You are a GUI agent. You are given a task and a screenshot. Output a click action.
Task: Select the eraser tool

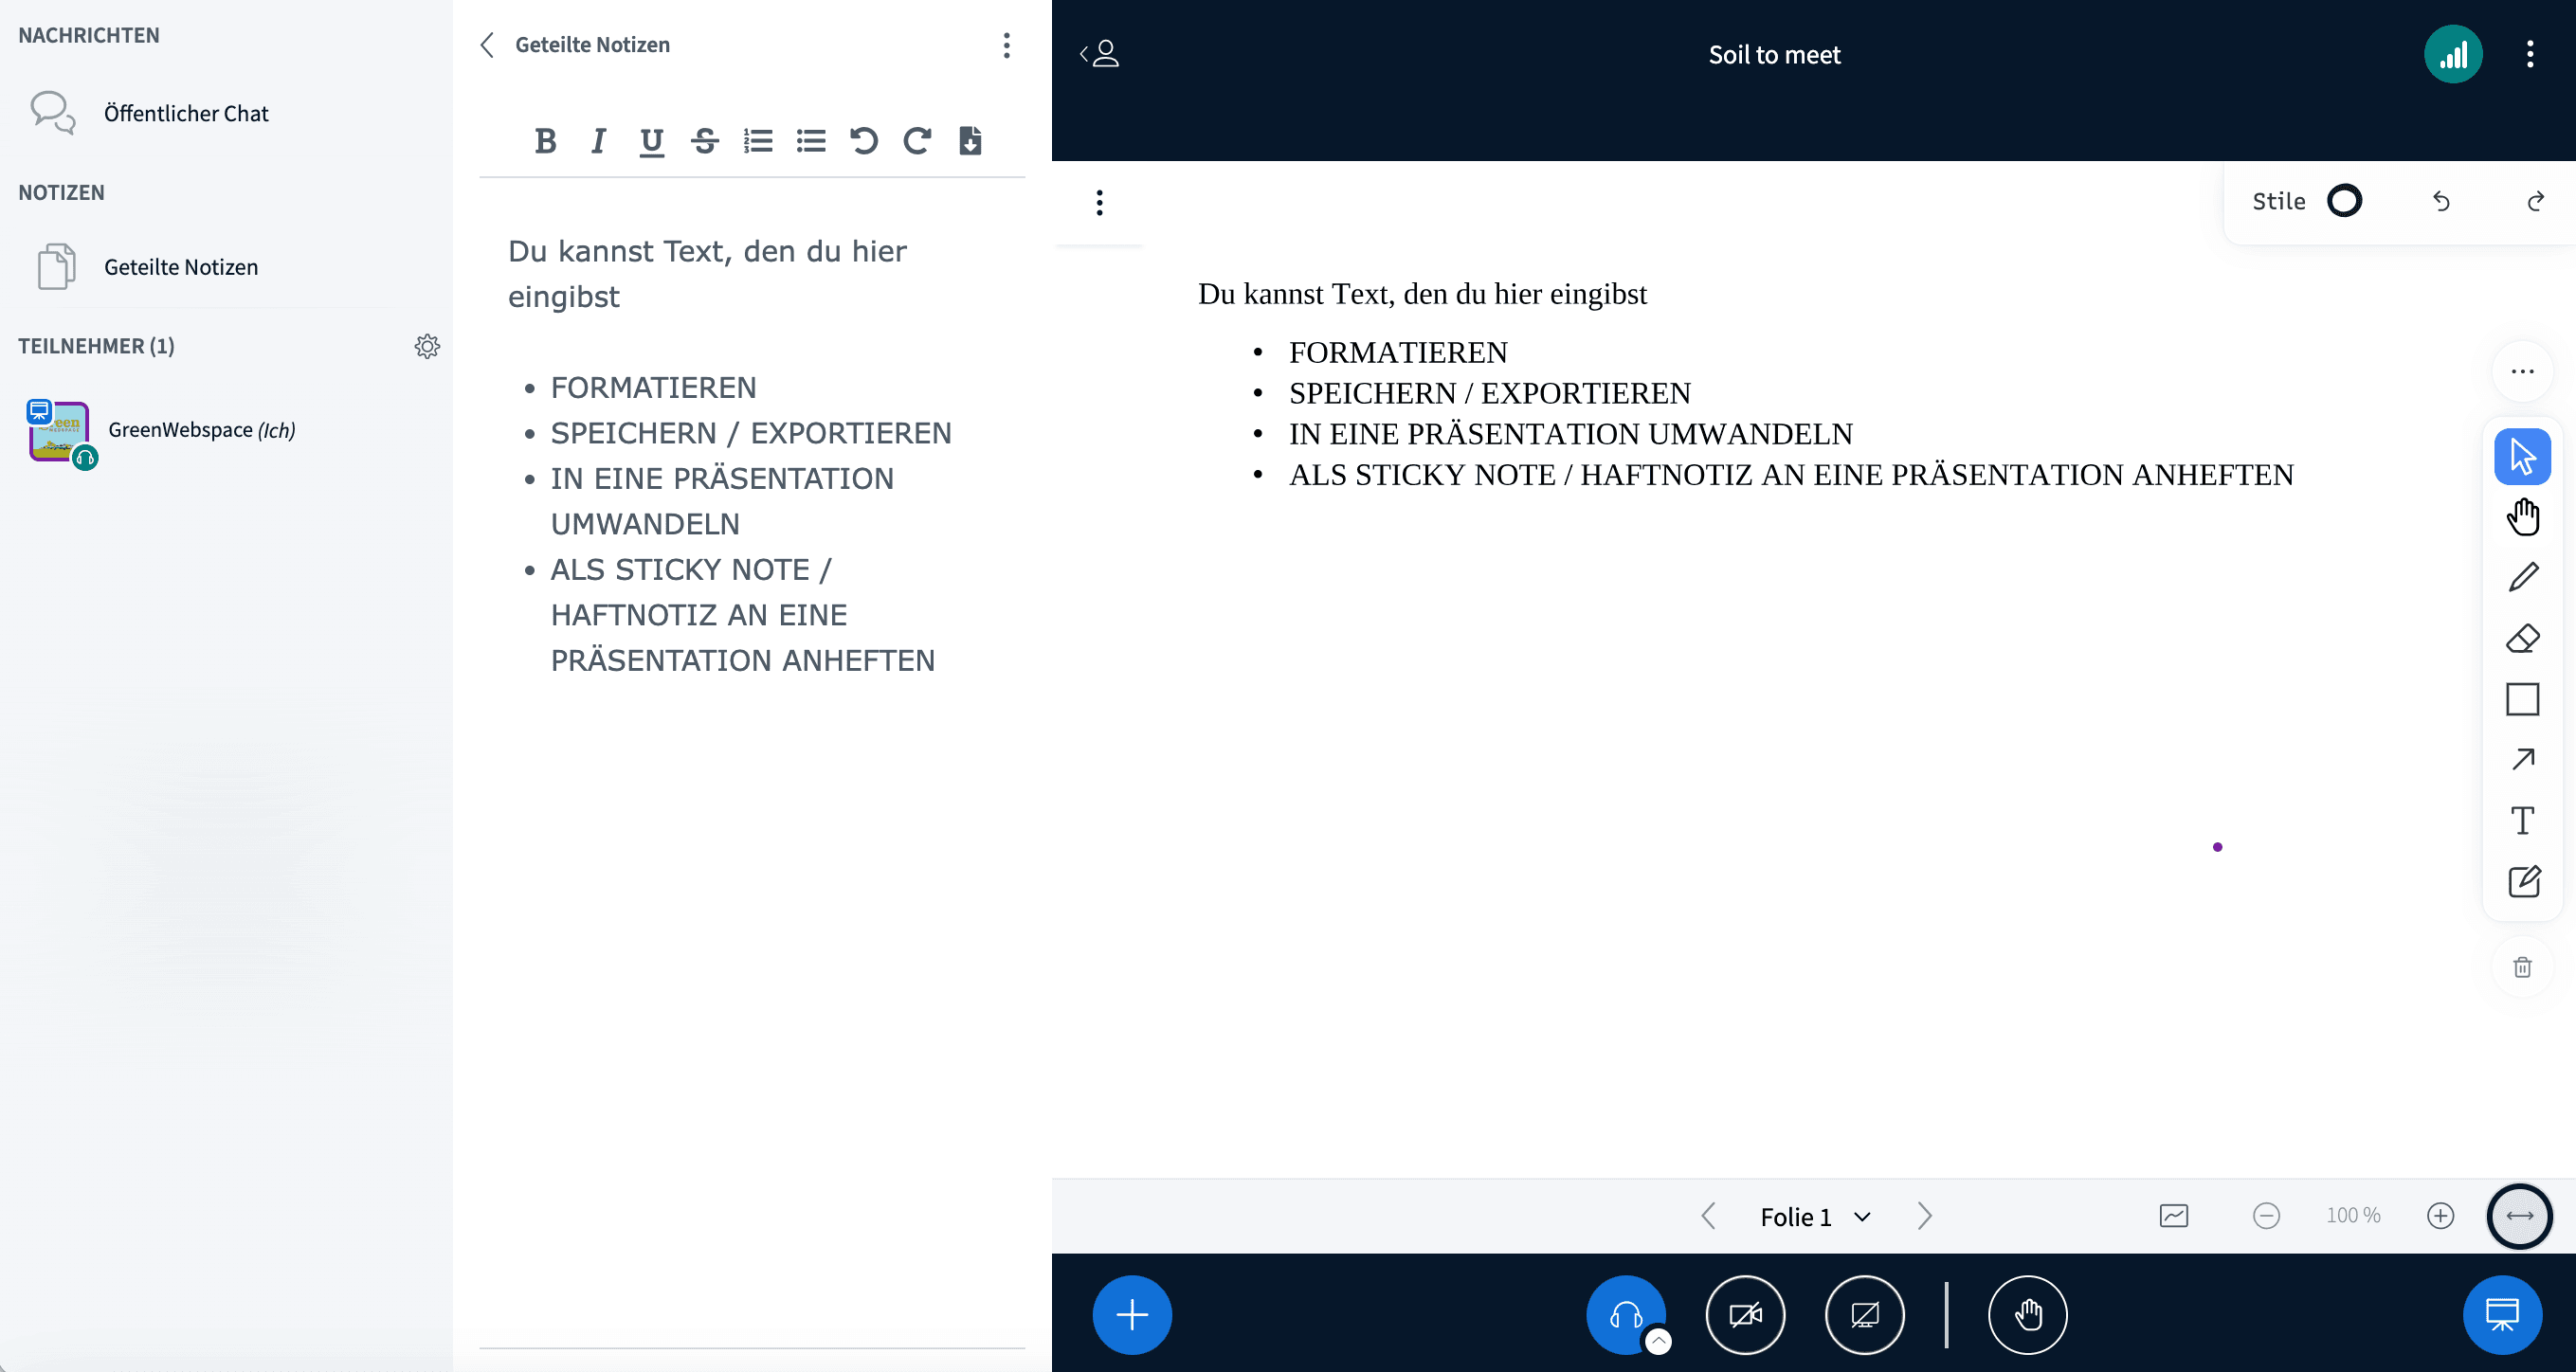(x=2522, y=638)
